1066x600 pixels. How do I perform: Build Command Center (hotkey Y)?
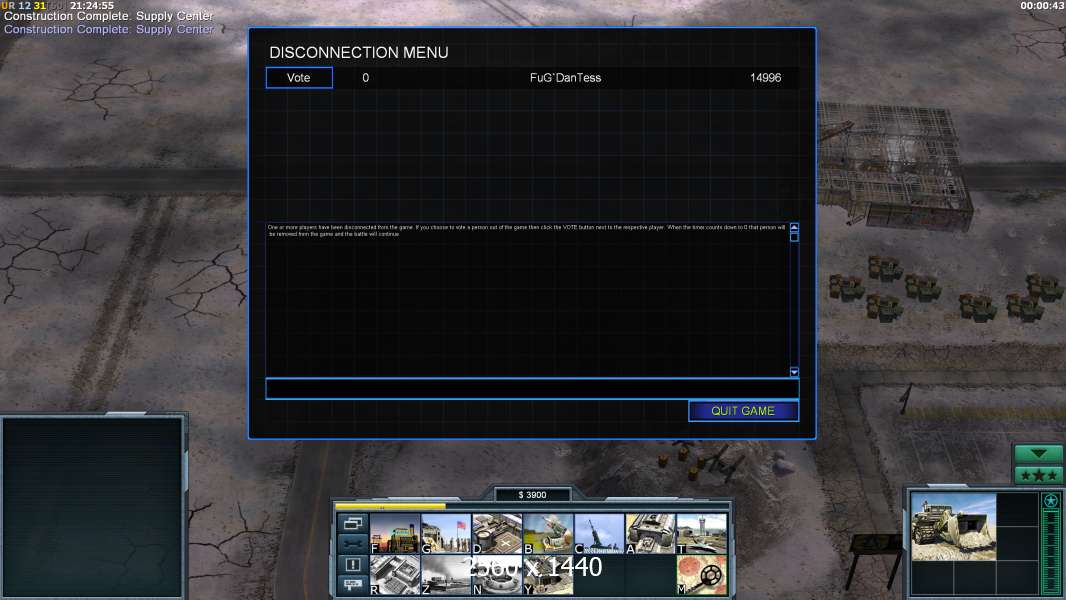tap(548, 575)
